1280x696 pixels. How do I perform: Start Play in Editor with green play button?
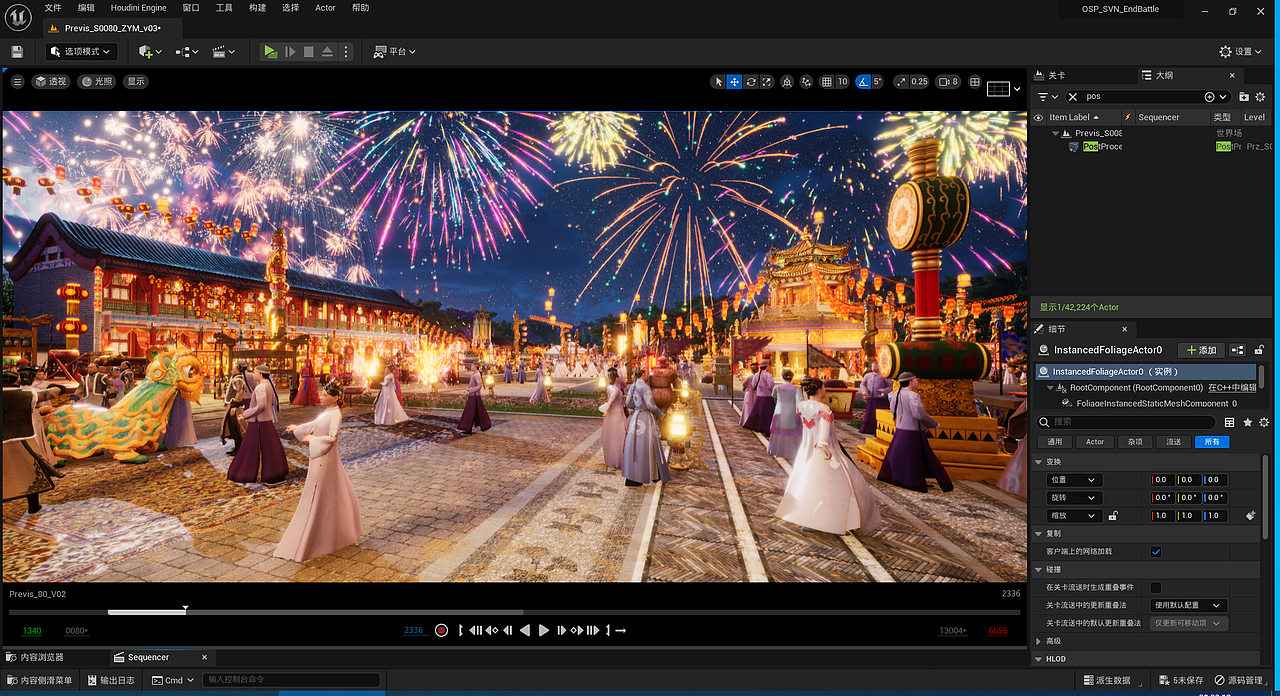click(x=270, y=51)
